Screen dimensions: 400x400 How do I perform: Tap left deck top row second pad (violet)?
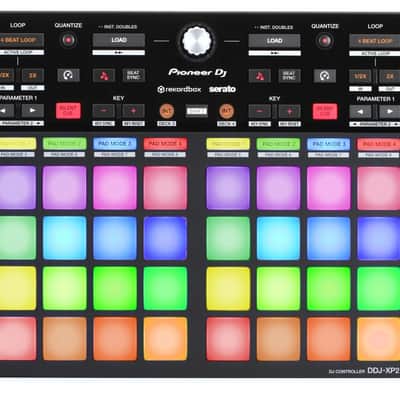[x=65, y=188]
